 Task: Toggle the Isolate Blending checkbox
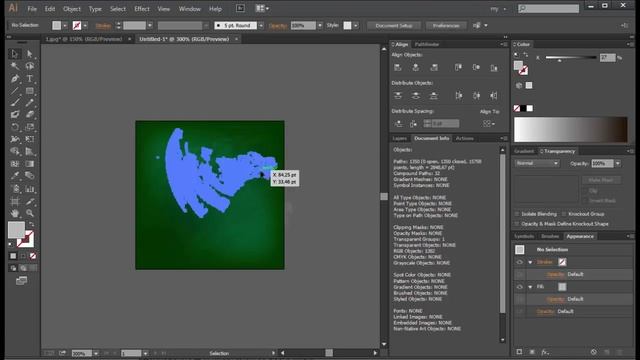517,214
